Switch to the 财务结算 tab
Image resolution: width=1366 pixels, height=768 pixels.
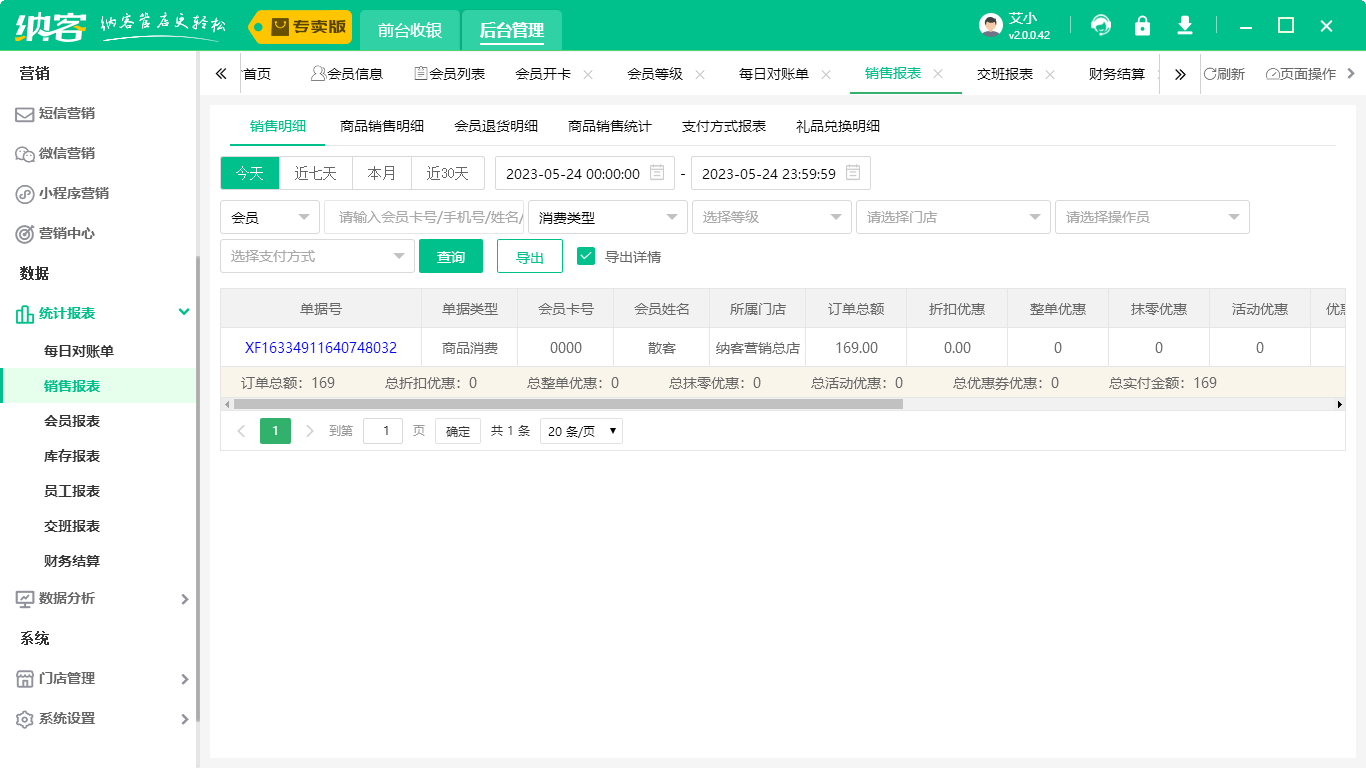(1117, 74)
